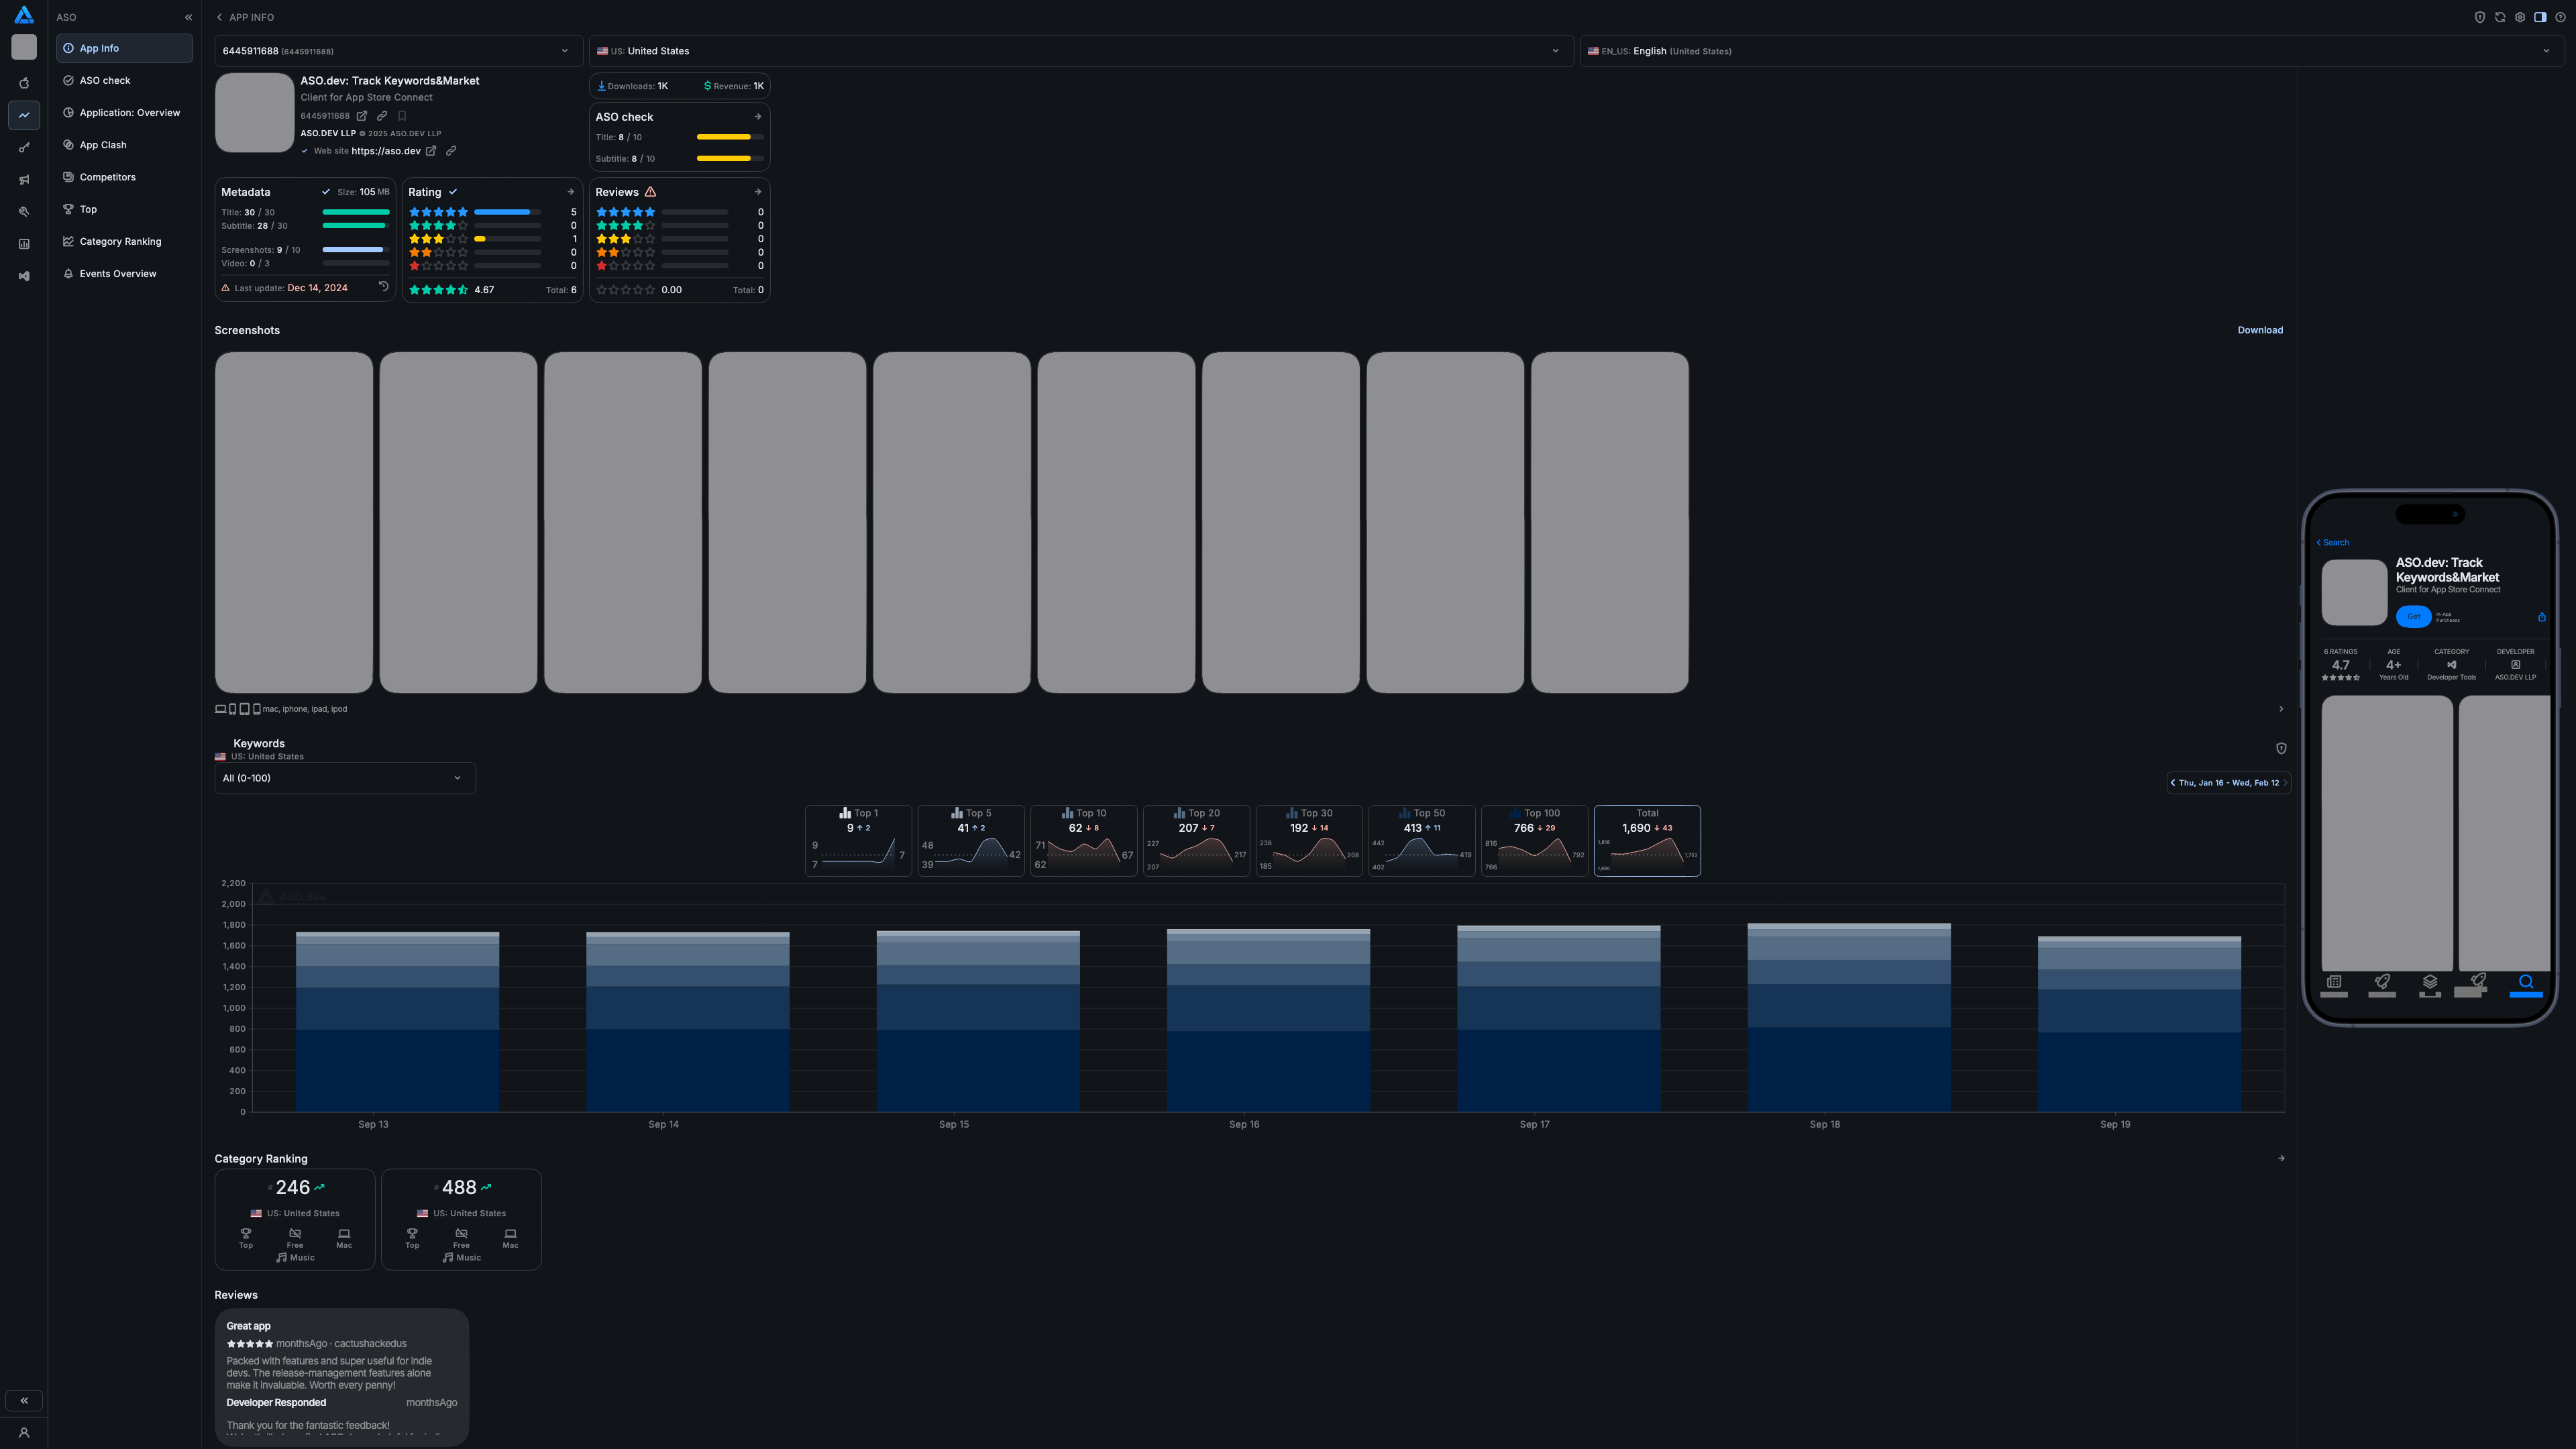Click the bookmark icon next to app ID
The image size is (2576, 1449).
(402, 116)
